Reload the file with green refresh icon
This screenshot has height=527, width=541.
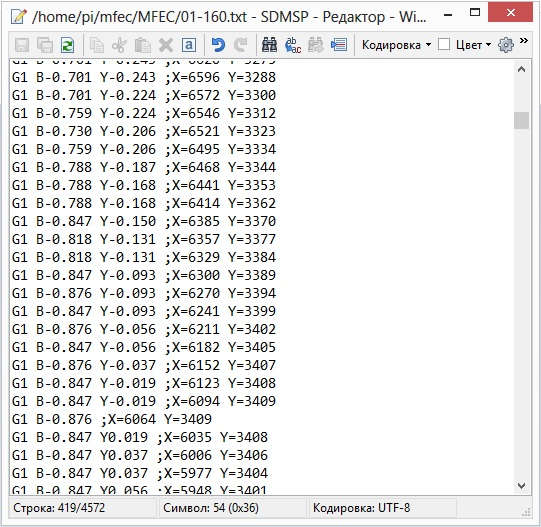pos(68,45)
